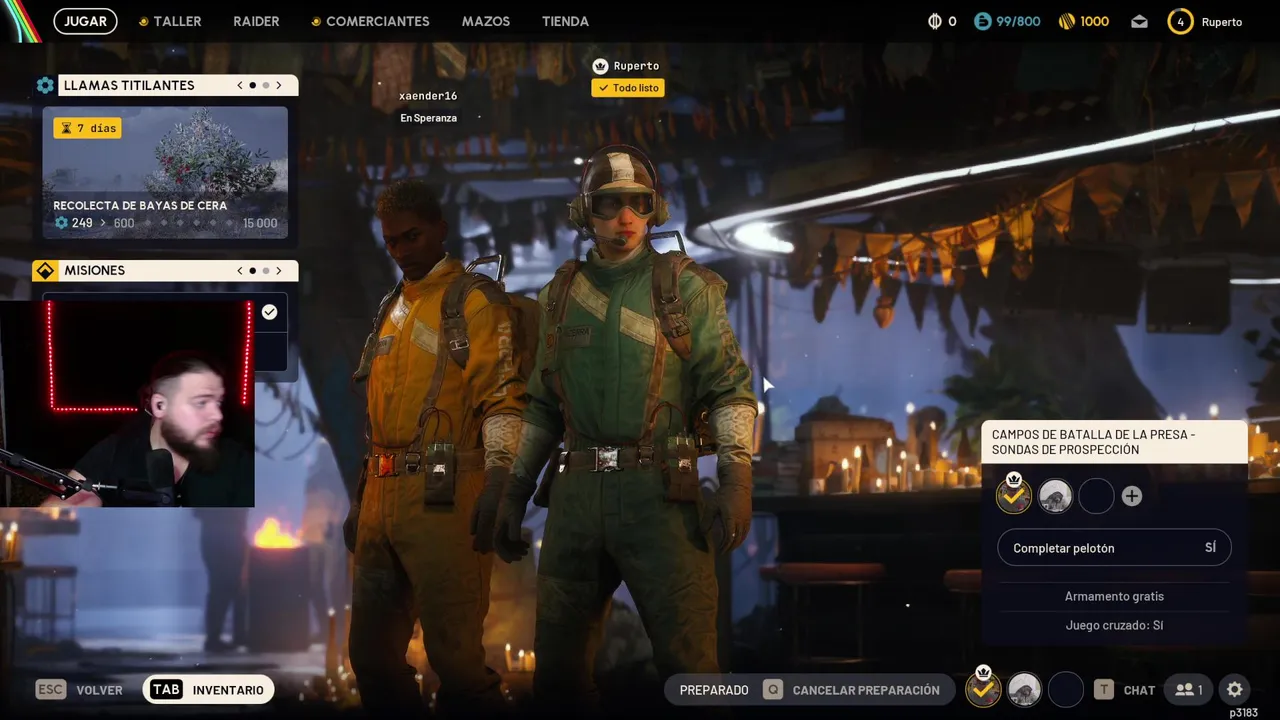Open the JUGAR tab

point(85,21)
